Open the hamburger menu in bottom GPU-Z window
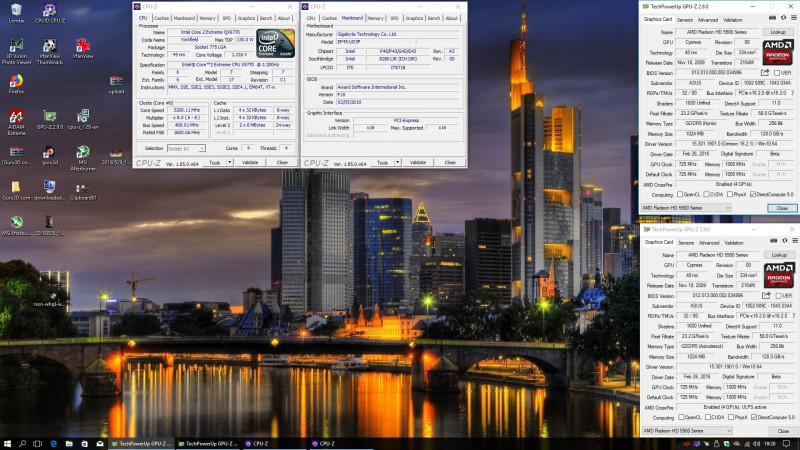 [795, 241]
